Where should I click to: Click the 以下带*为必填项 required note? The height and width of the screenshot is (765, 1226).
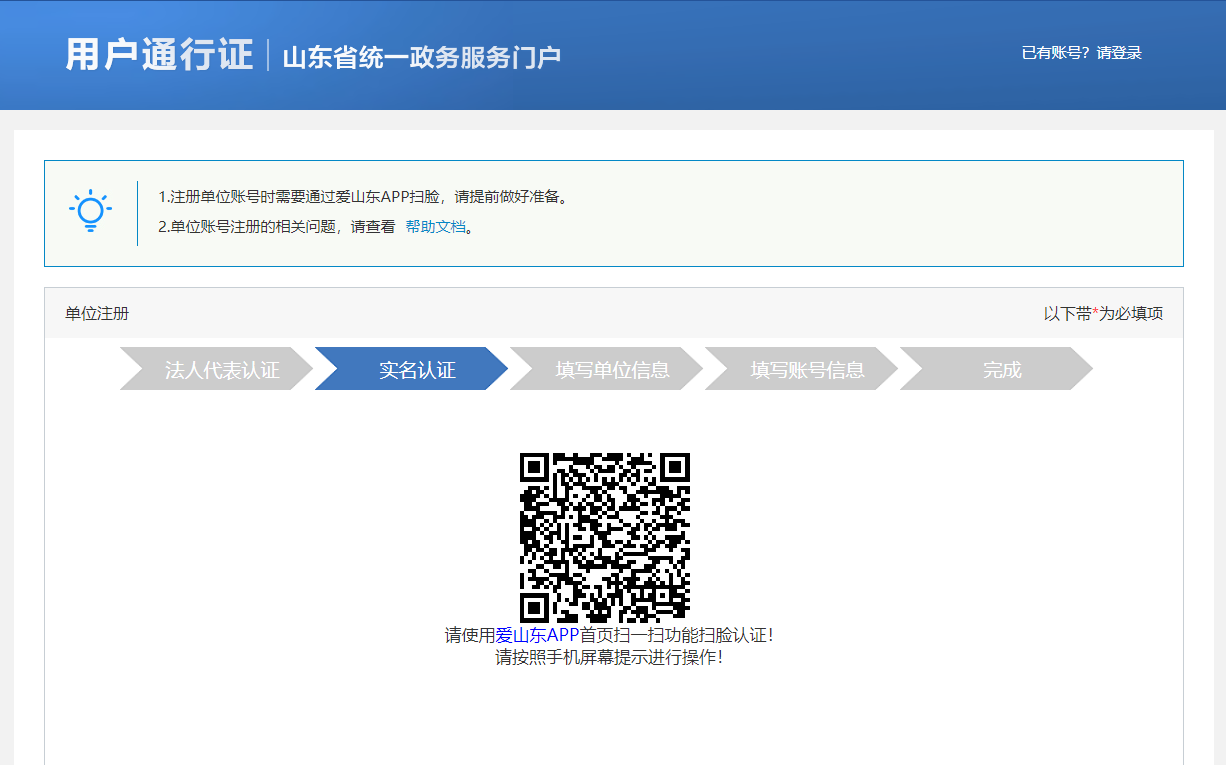click(1103, 314)
